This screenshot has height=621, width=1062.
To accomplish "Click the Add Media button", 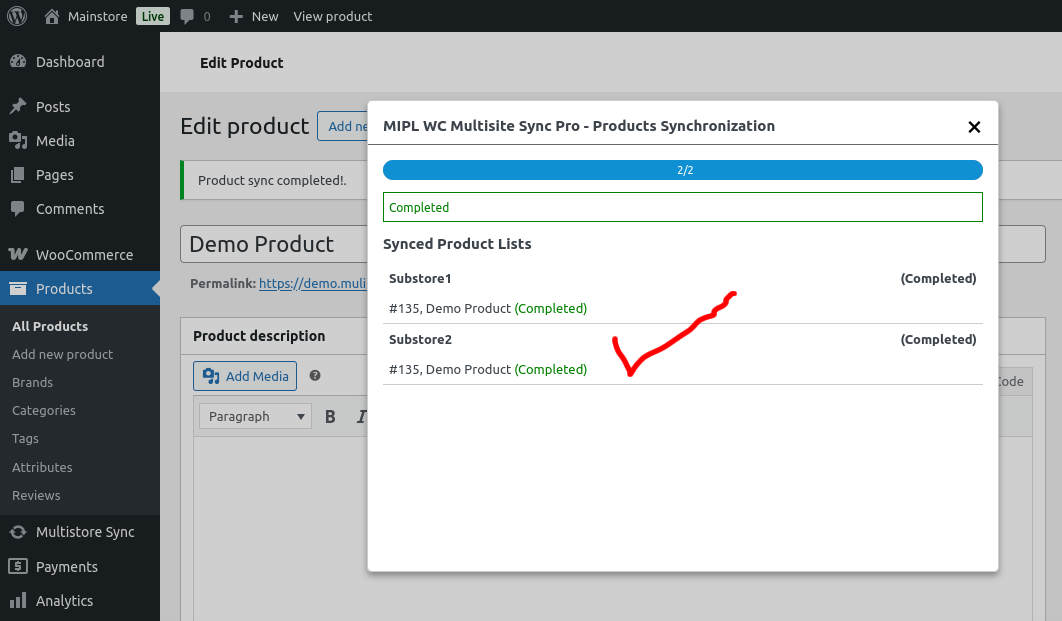I will click(x=245, y=376).
